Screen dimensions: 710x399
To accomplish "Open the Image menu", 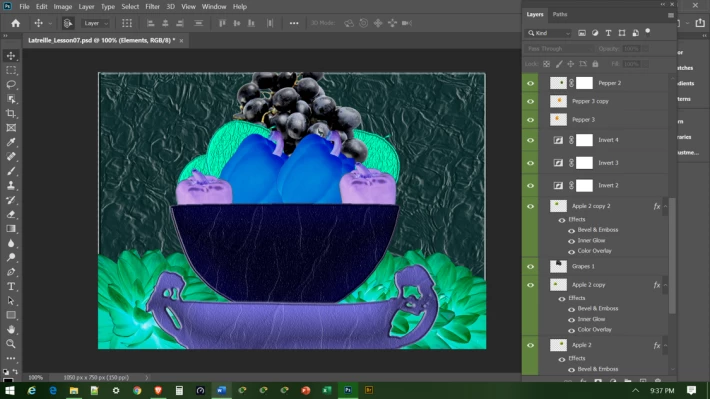I will click(62, 7).
